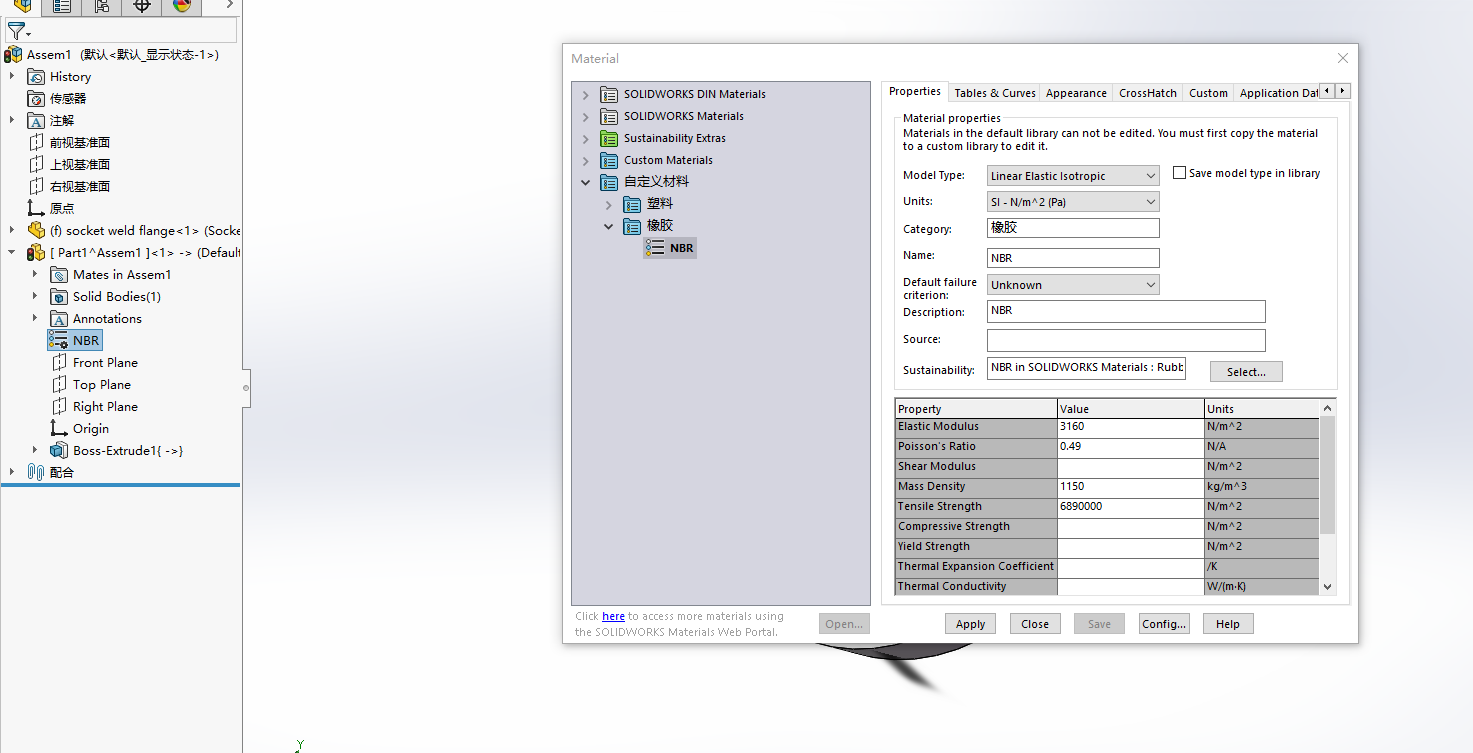This screenshot has width=1473, height=753.
Task: Switch to the CrossHatch tab
Action: (x=1148, y=93)
